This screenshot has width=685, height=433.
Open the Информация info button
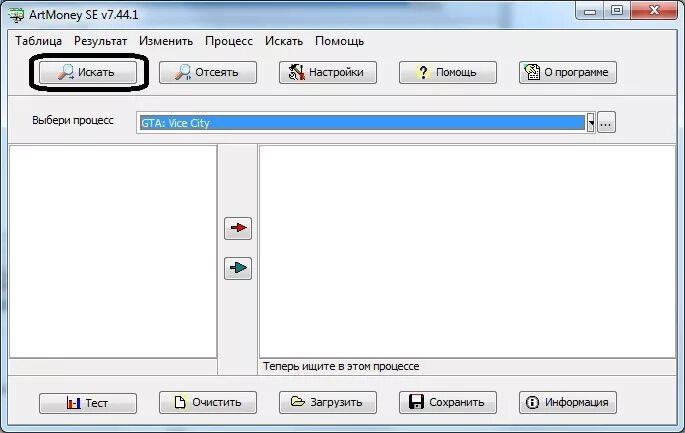pyautogui.click(x=567, y=402)
